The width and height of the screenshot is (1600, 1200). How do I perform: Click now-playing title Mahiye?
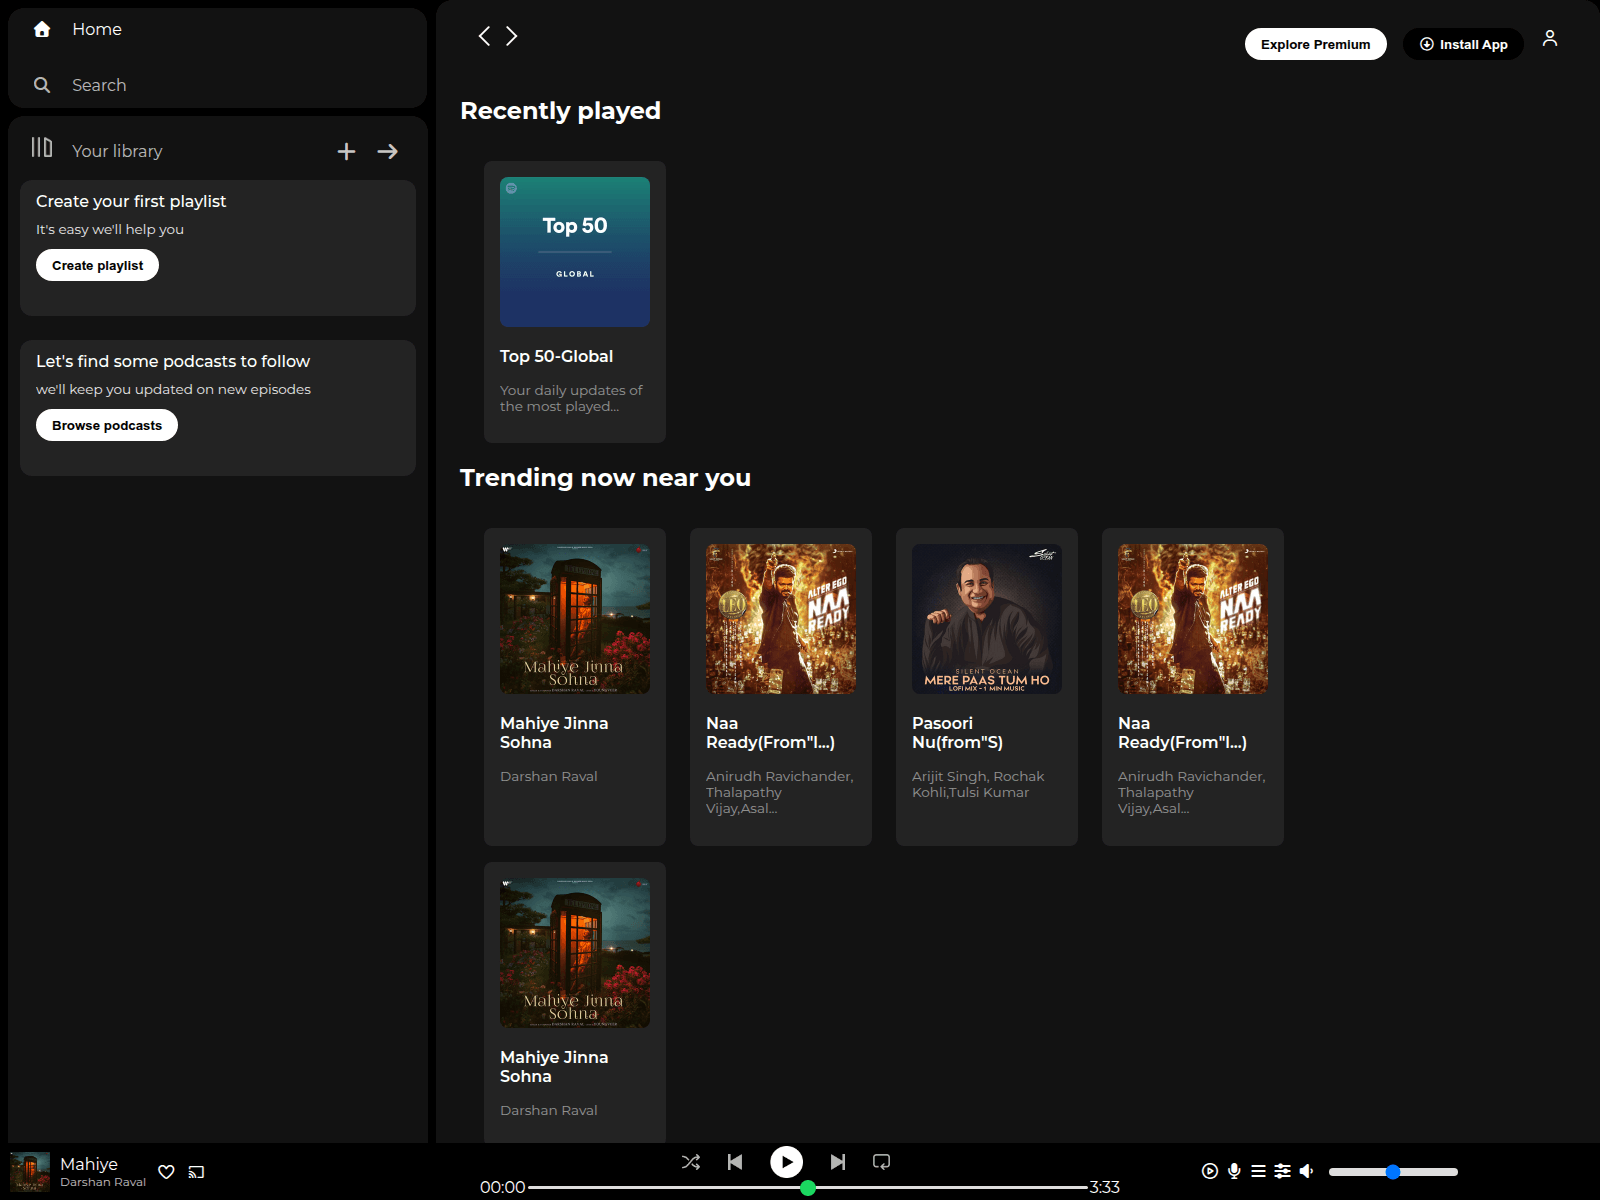89,1164
